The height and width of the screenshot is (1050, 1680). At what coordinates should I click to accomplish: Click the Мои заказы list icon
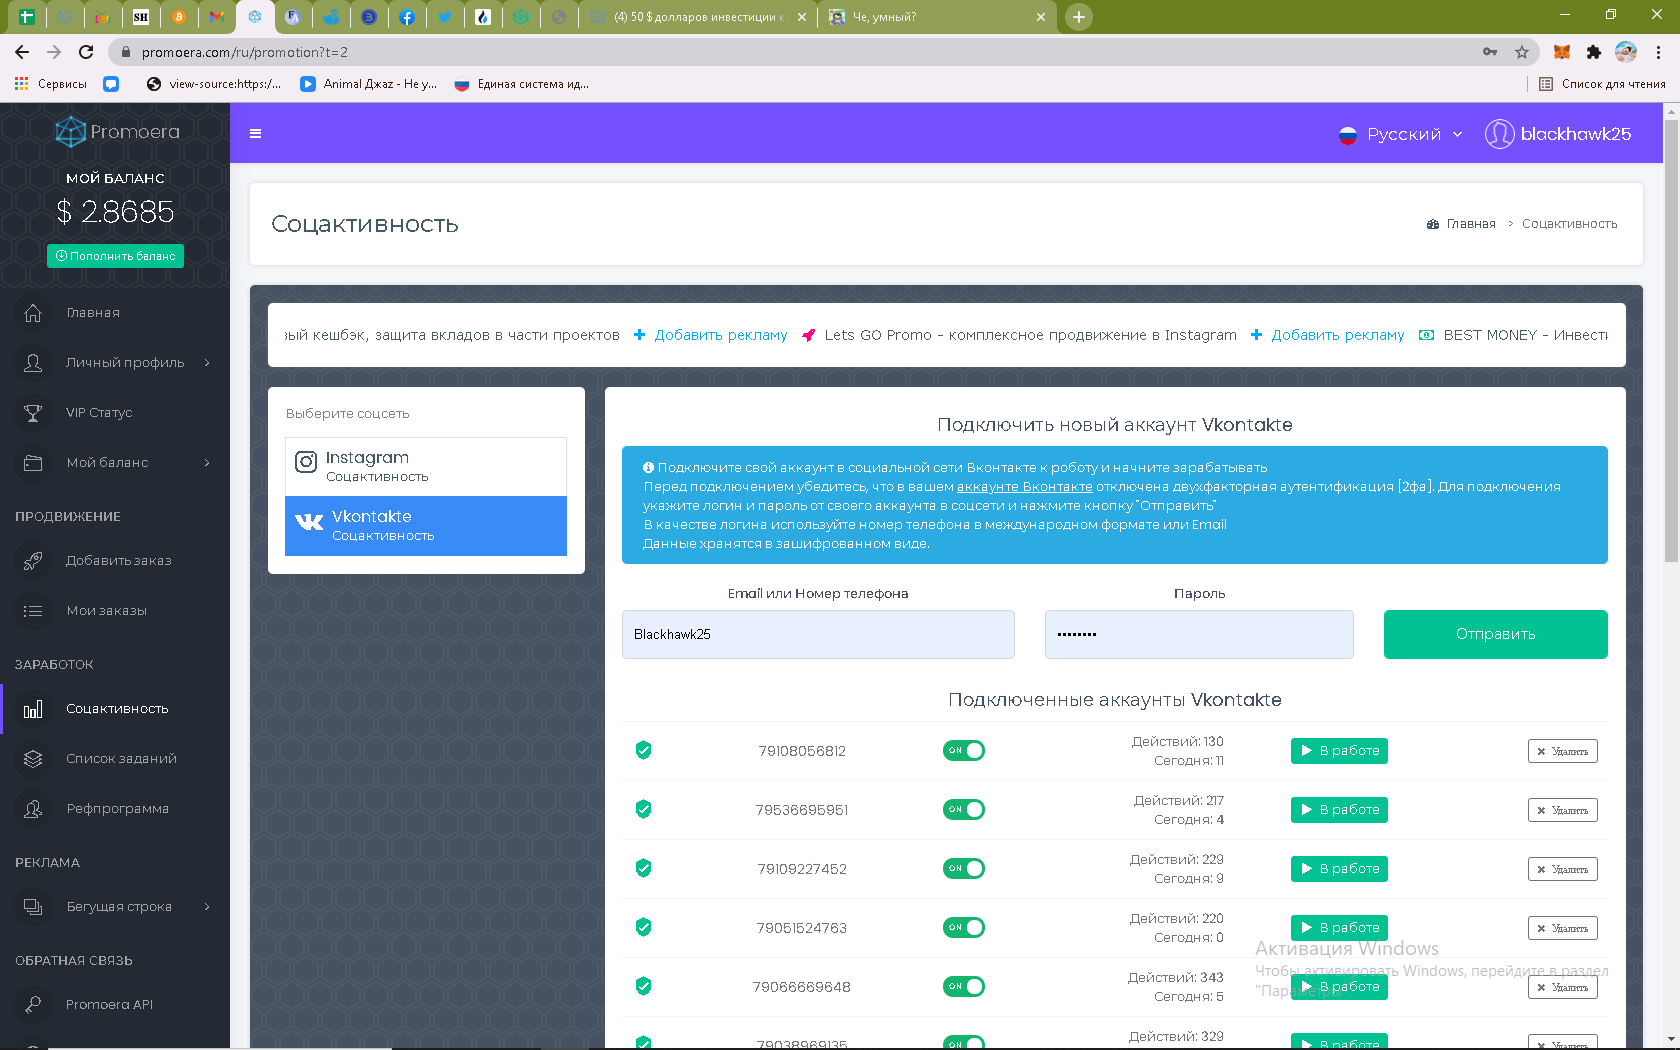pyautogui.click(x=33, y=611)
